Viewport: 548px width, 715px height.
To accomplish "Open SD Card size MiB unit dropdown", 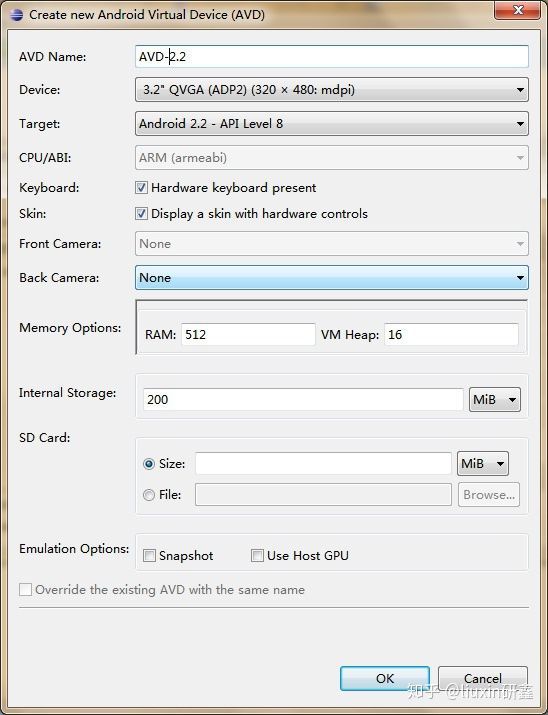I will point(483,464).
